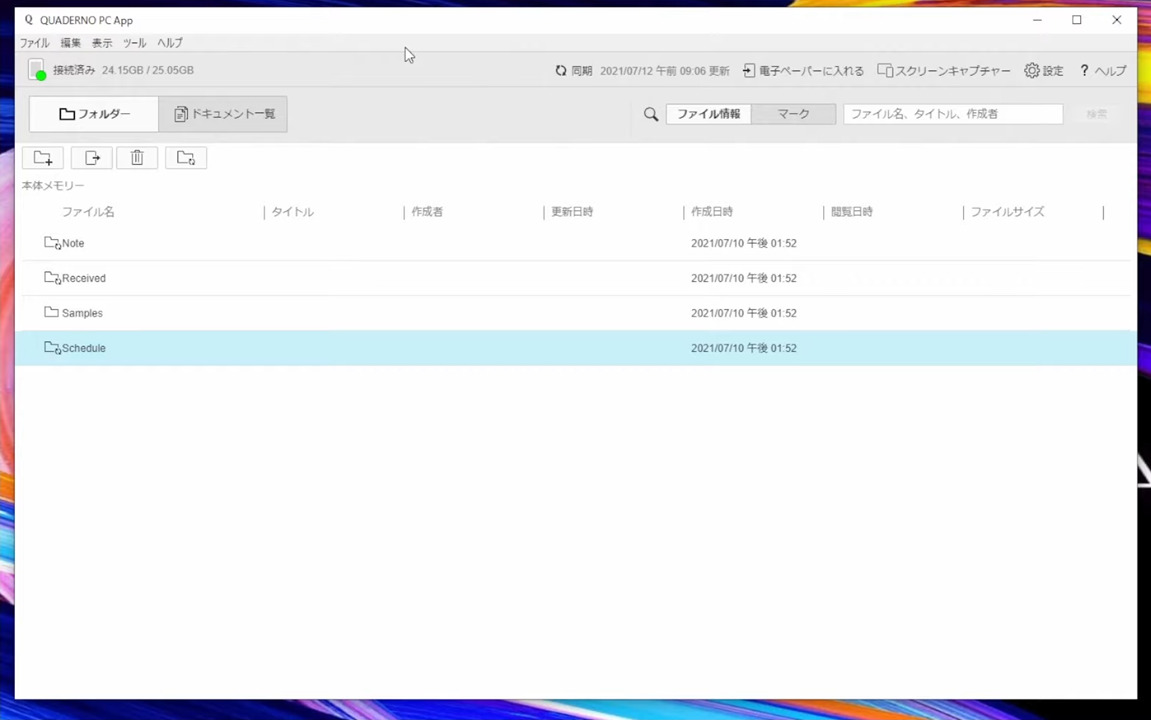Sort by タイトル column header

coord(293,211)
